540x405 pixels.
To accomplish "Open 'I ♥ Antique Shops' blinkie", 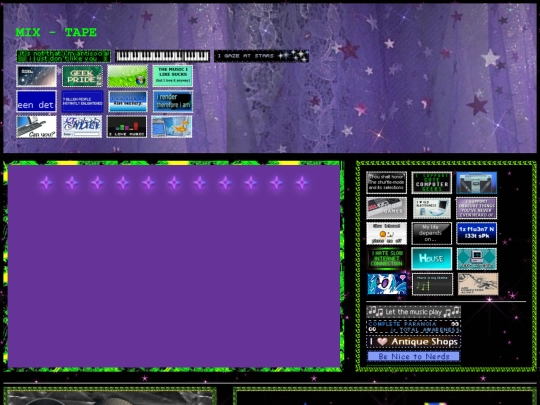I will point(414,342).
